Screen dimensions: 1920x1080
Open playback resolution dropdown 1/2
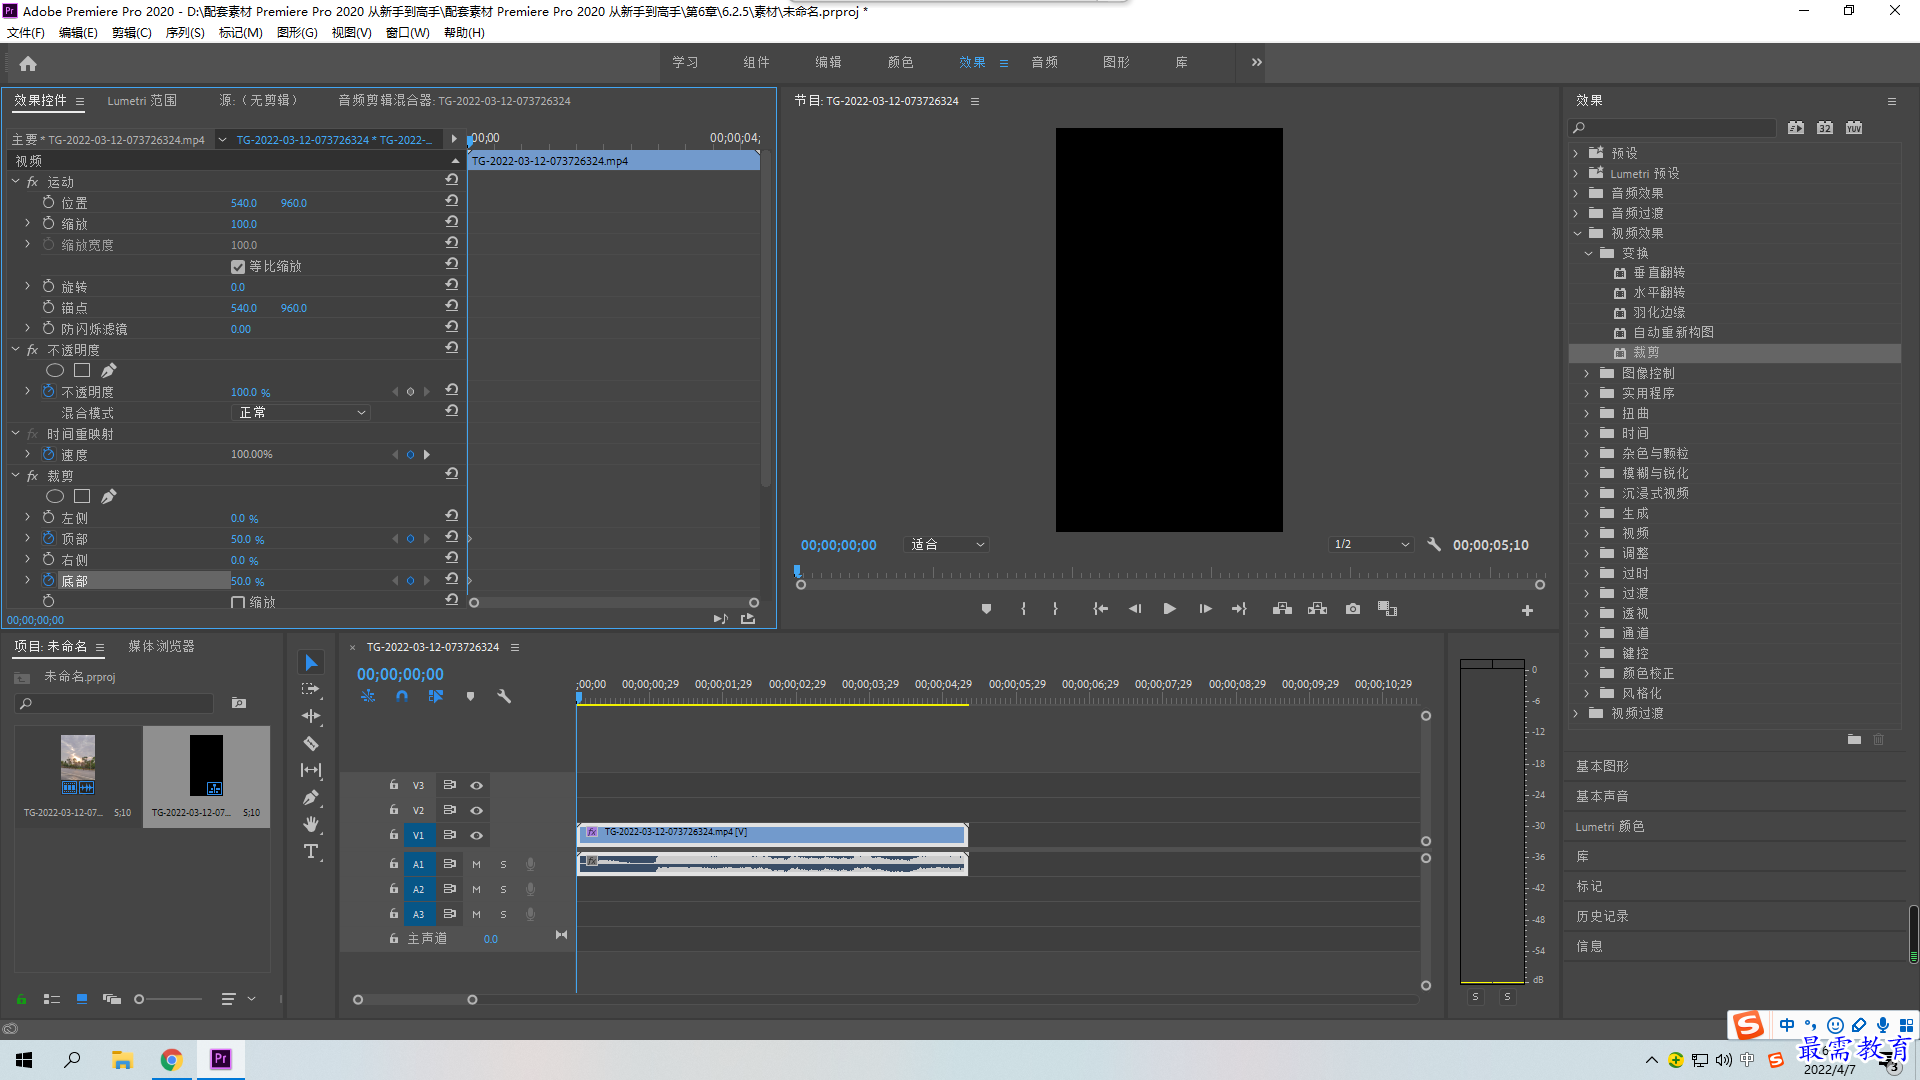(1371, 545)
